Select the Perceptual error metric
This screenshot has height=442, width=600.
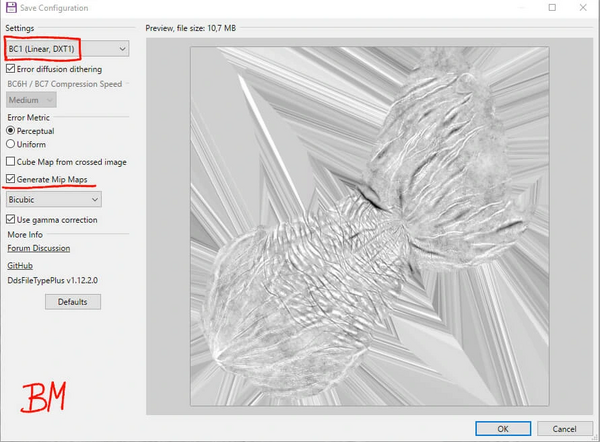[11, 130]
